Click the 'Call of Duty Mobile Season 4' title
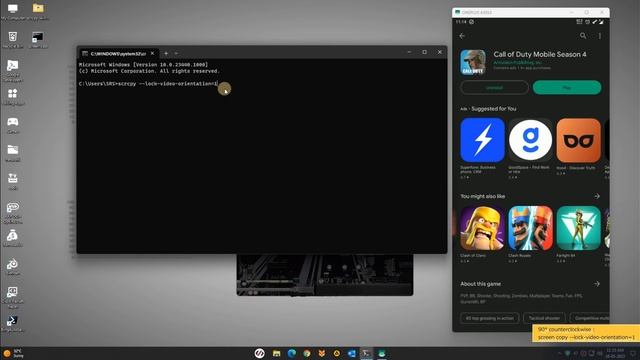Viewport: 640px width, 360px height. [540, 54]
